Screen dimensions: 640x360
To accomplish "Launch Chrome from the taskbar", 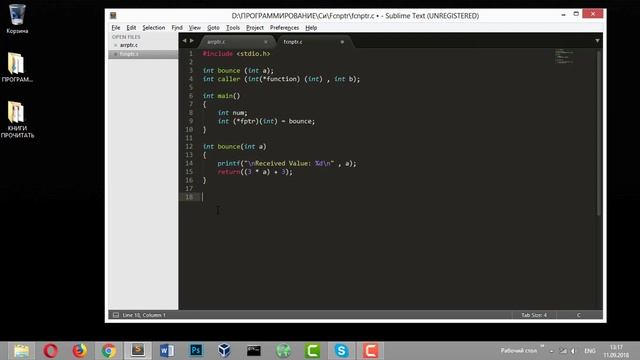I will 109,351.
